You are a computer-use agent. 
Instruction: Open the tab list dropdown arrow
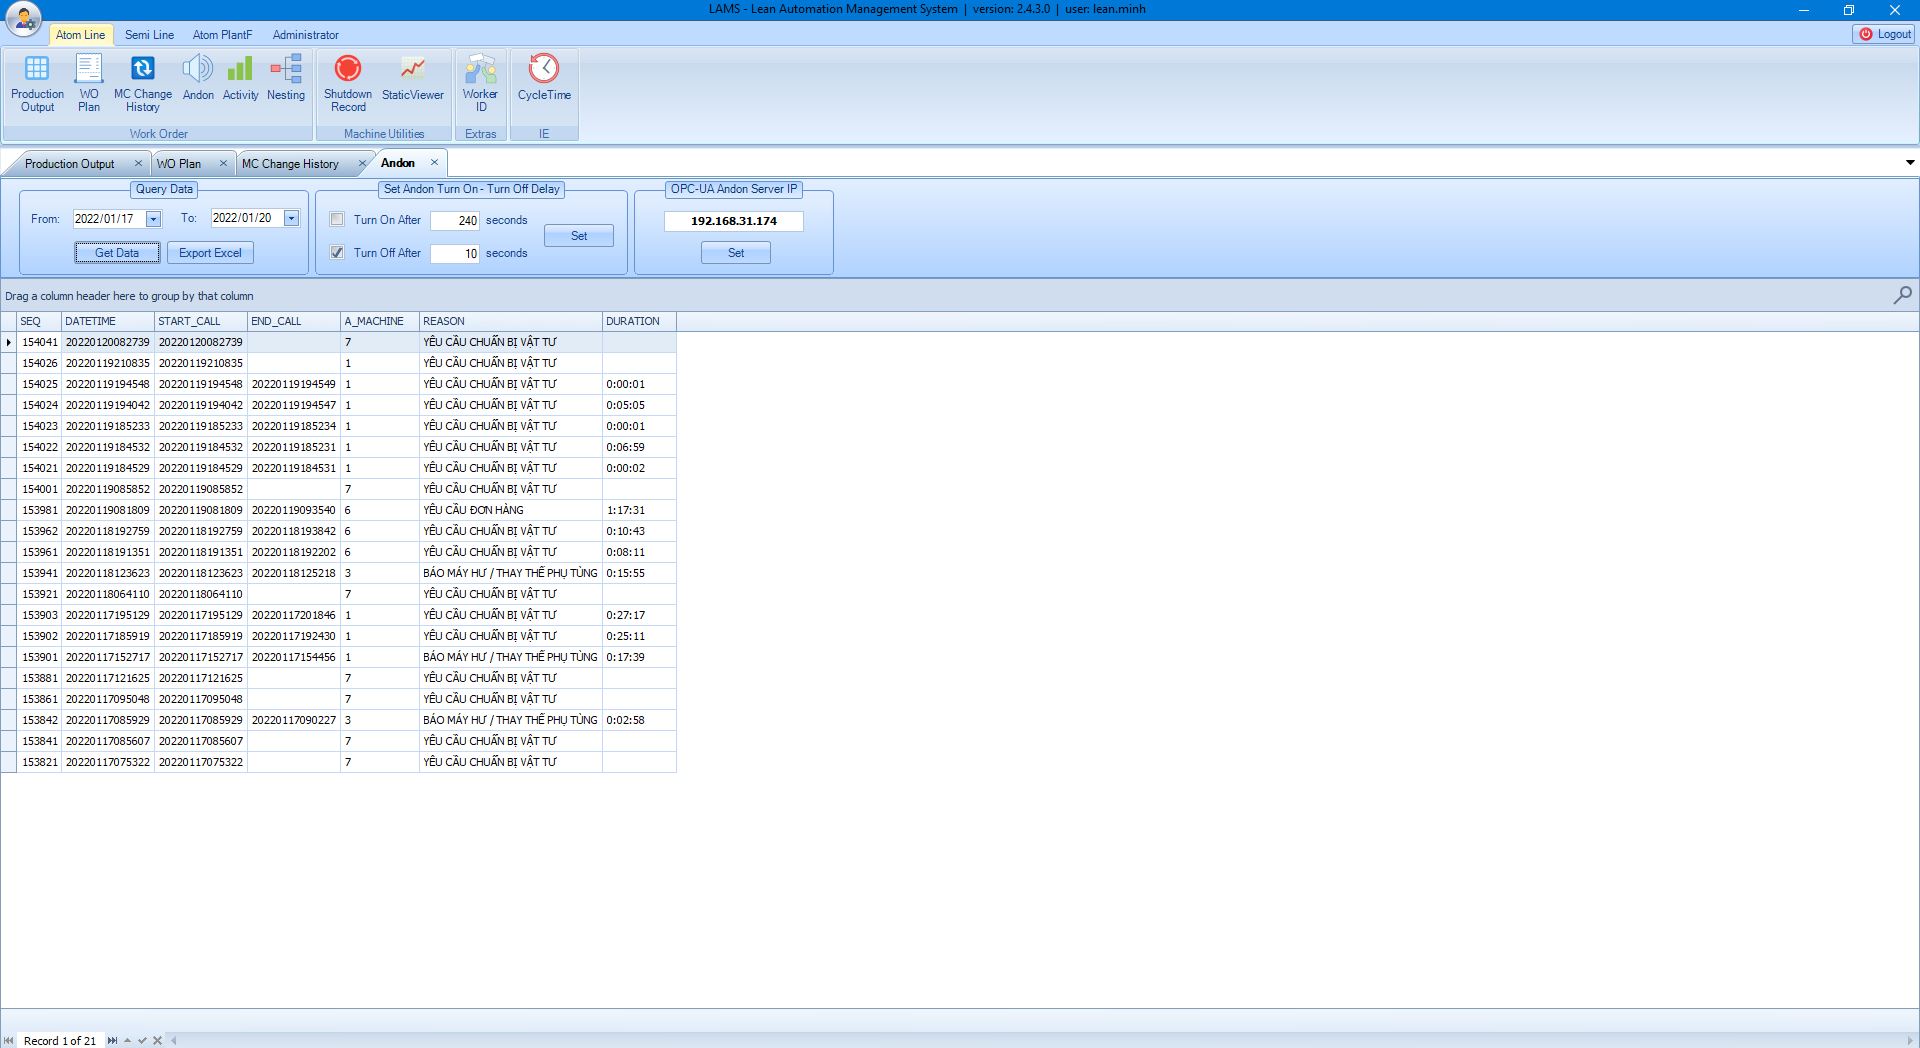coord(1909,162)
